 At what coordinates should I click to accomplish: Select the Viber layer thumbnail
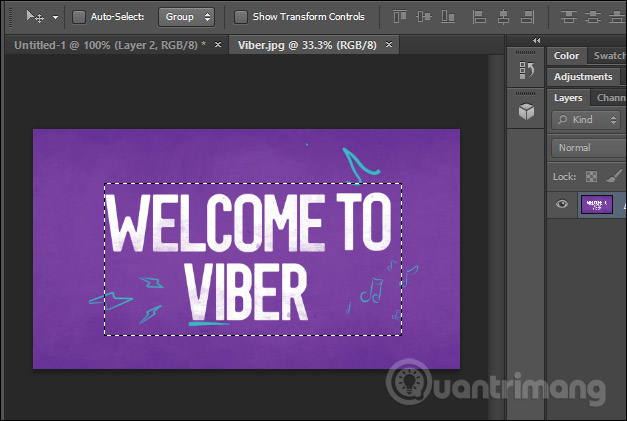coord(596,205)
